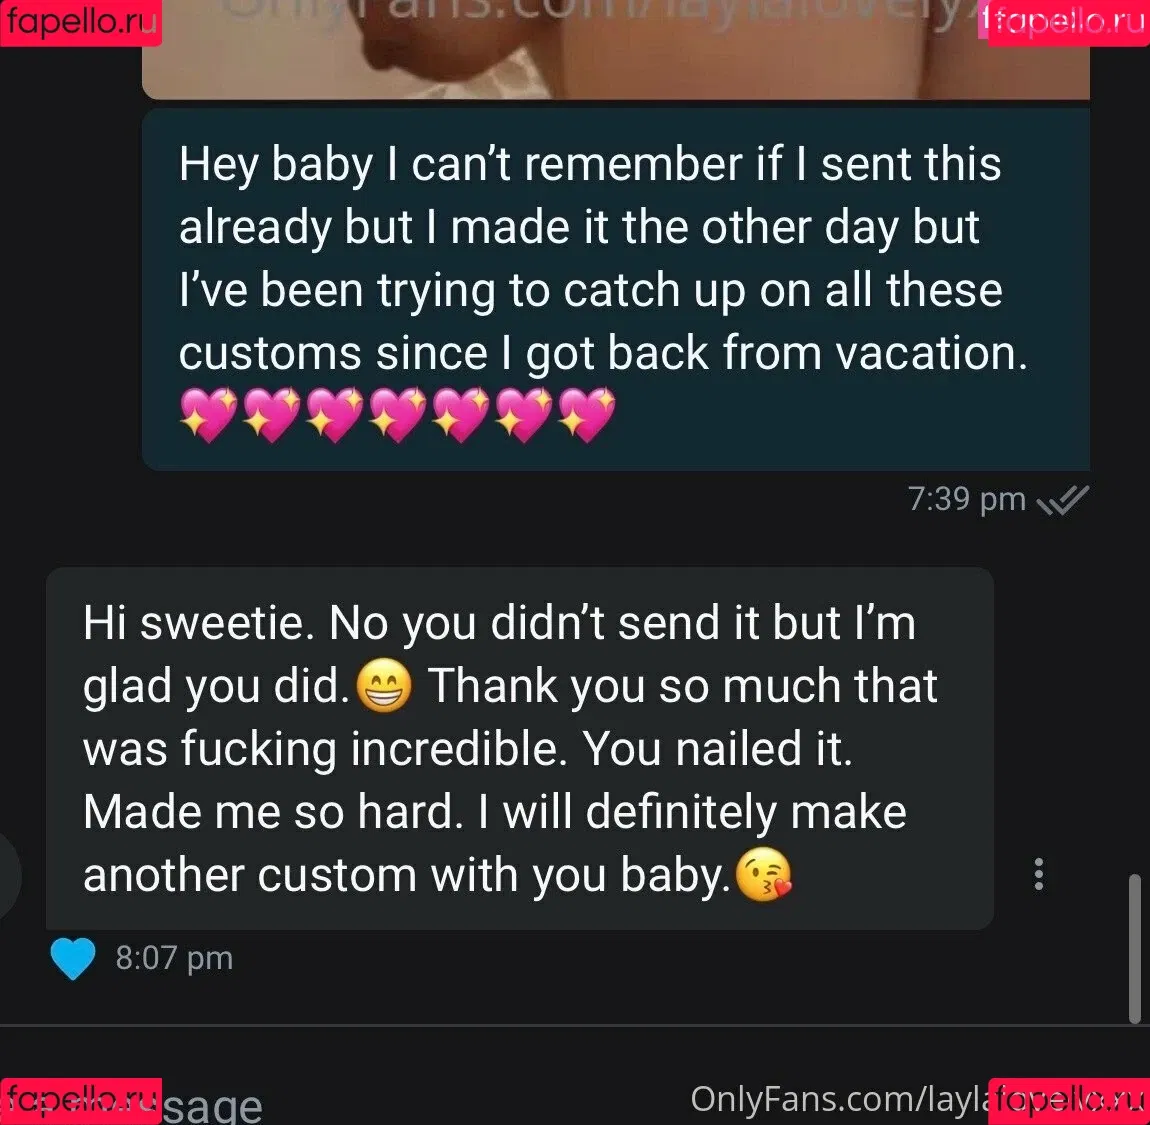Screen dimensions: 1150x1125
Task: Click the grinning face emoji in the reply
Action: (x=384, y=686)
